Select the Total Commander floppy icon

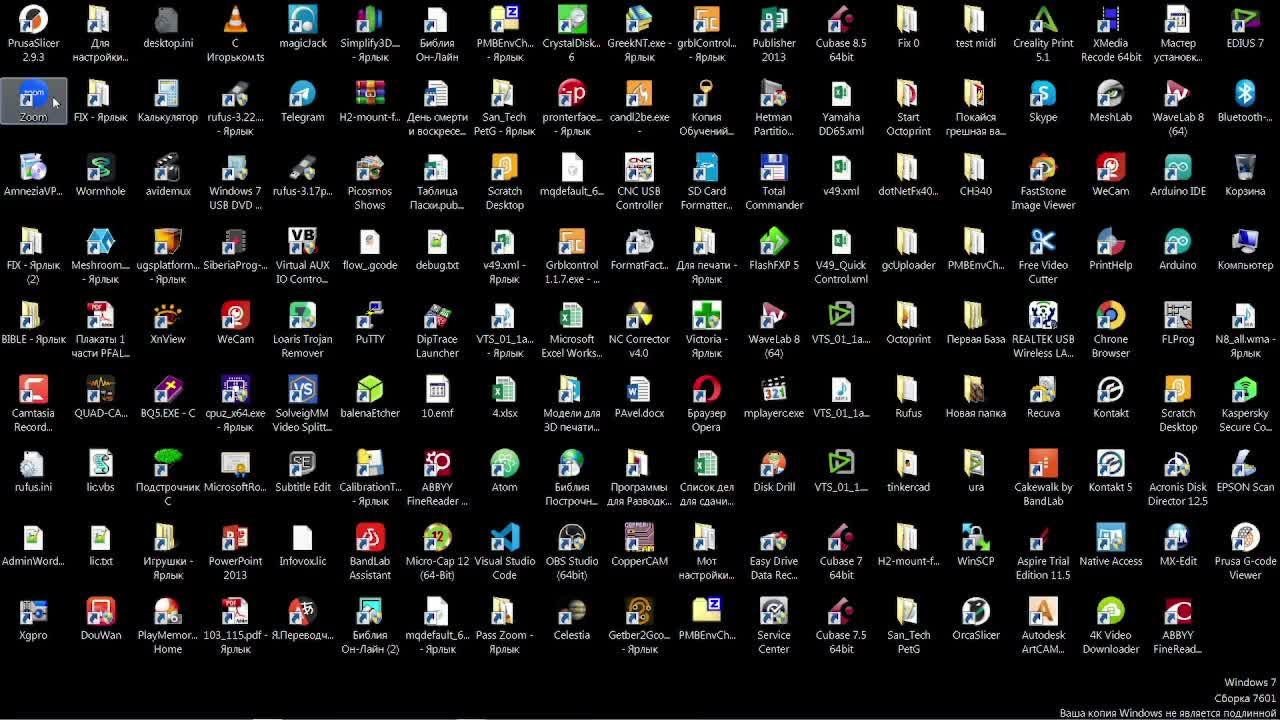tap(774, 167)
